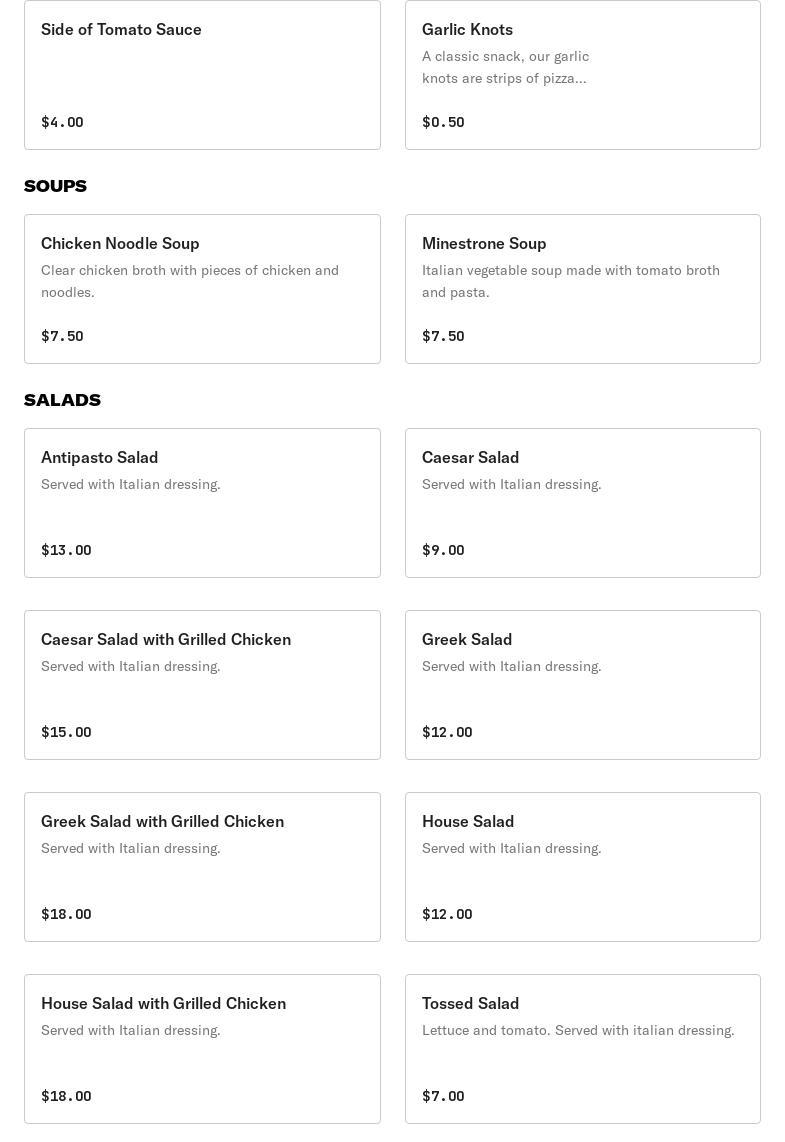This screenshot has width=785, height=1142.
Task: Click the Tossed Salad $7.00 price
Action: pyautogui.click(x=443, y=1096)
